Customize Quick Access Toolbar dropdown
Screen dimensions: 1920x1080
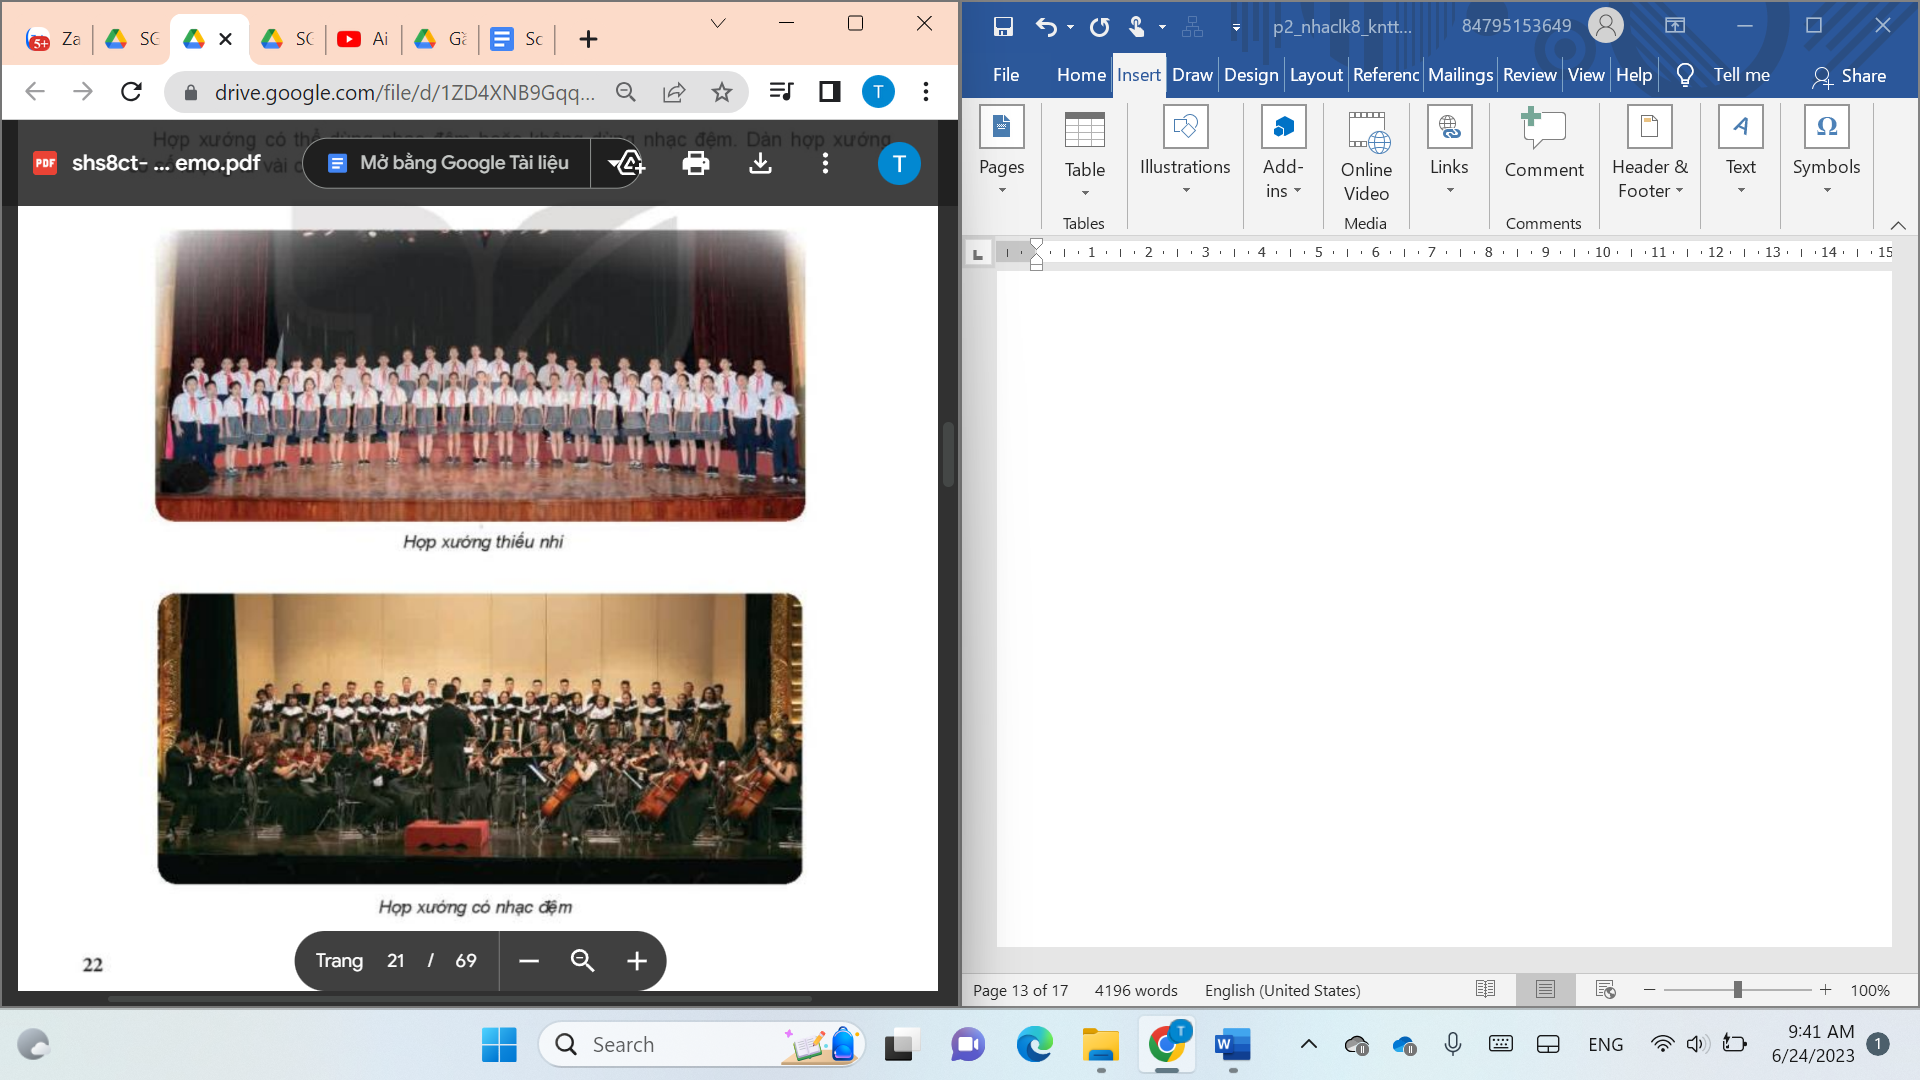[x=1236, y=27]
